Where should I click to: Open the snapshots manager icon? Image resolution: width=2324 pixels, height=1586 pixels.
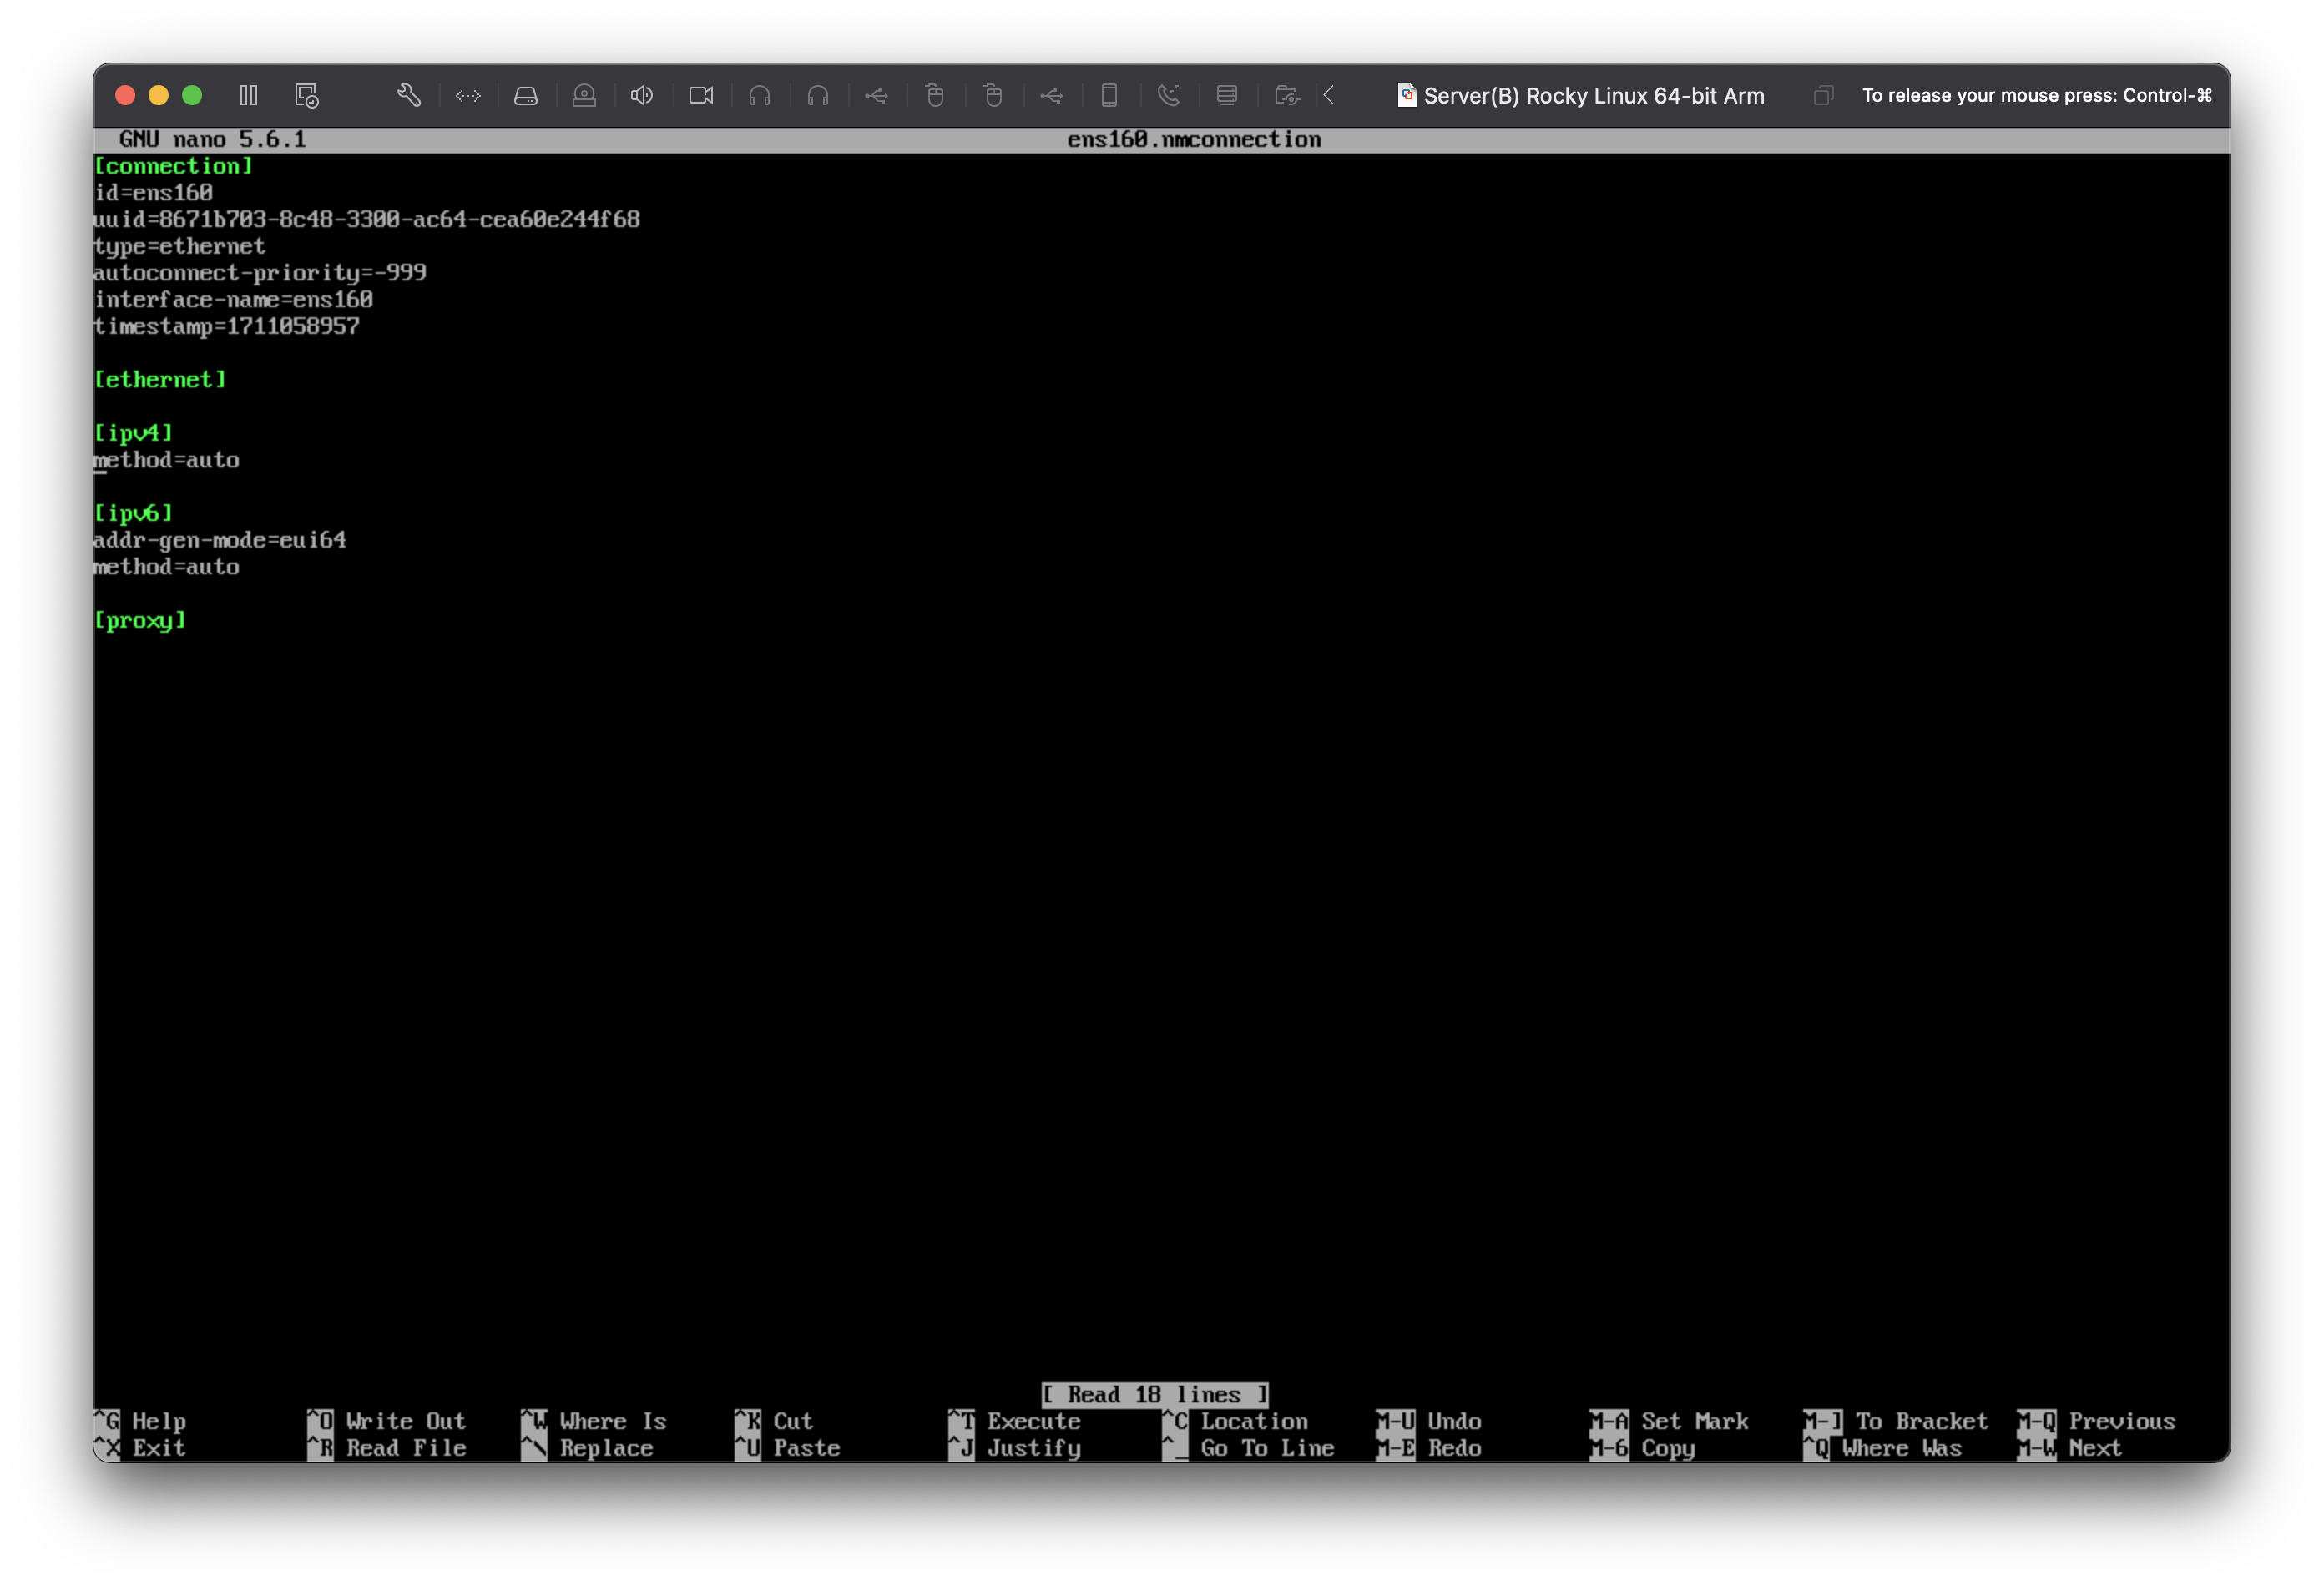pos(306,95)
